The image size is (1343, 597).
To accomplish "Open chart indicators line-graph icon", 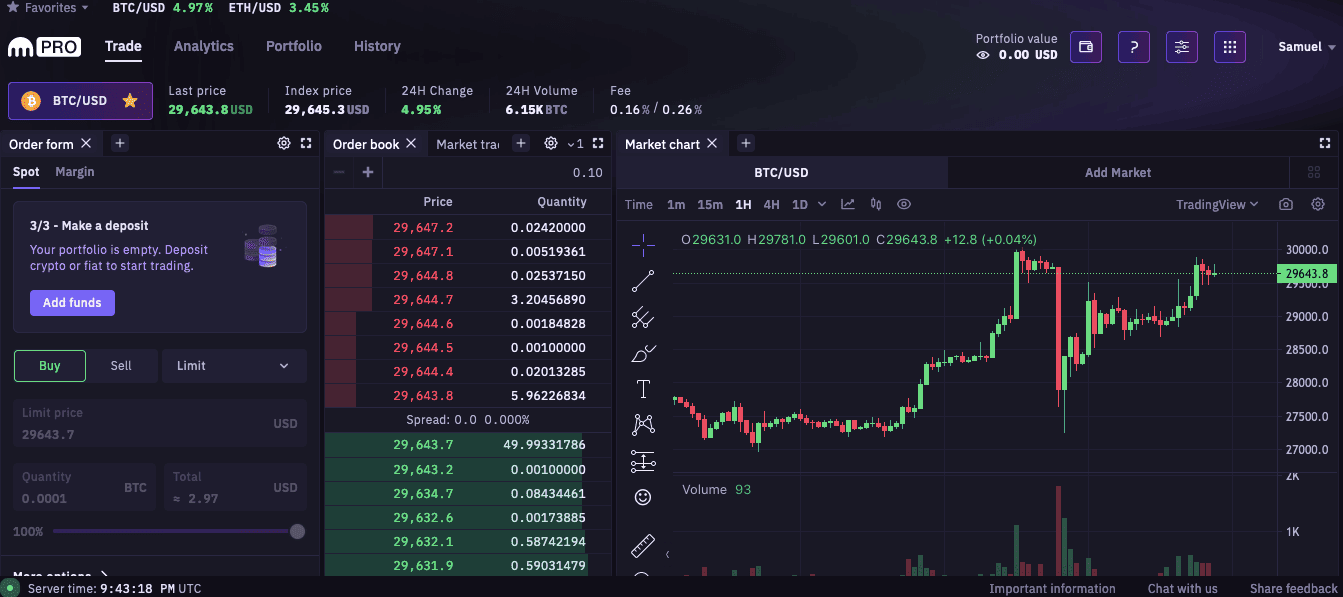I will coord(848,204).
